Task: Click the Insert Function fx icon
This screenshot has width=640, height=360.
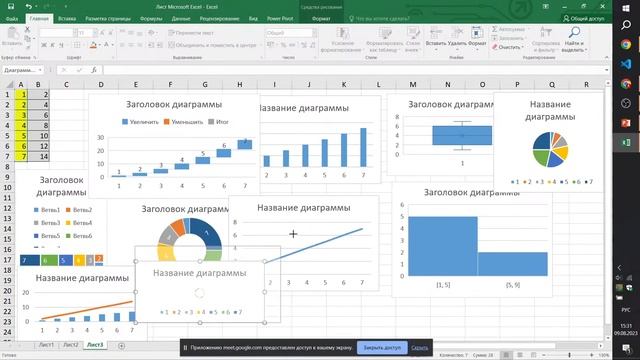Action: click(x=94, y=70)
